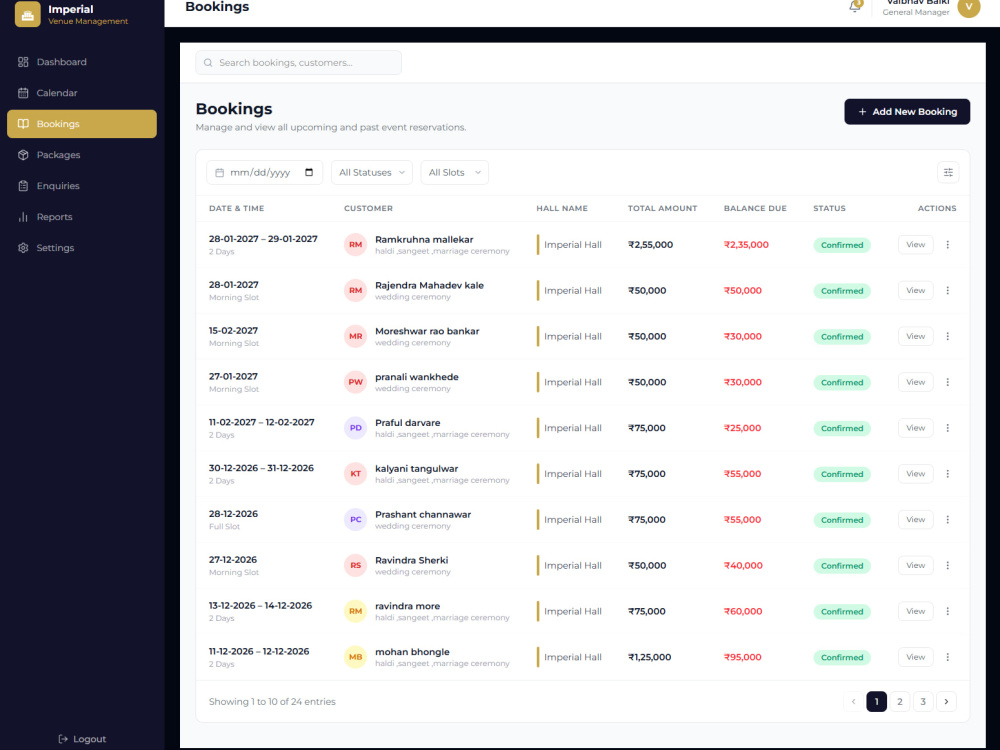Click balance due ₹2,35,000

746,245
